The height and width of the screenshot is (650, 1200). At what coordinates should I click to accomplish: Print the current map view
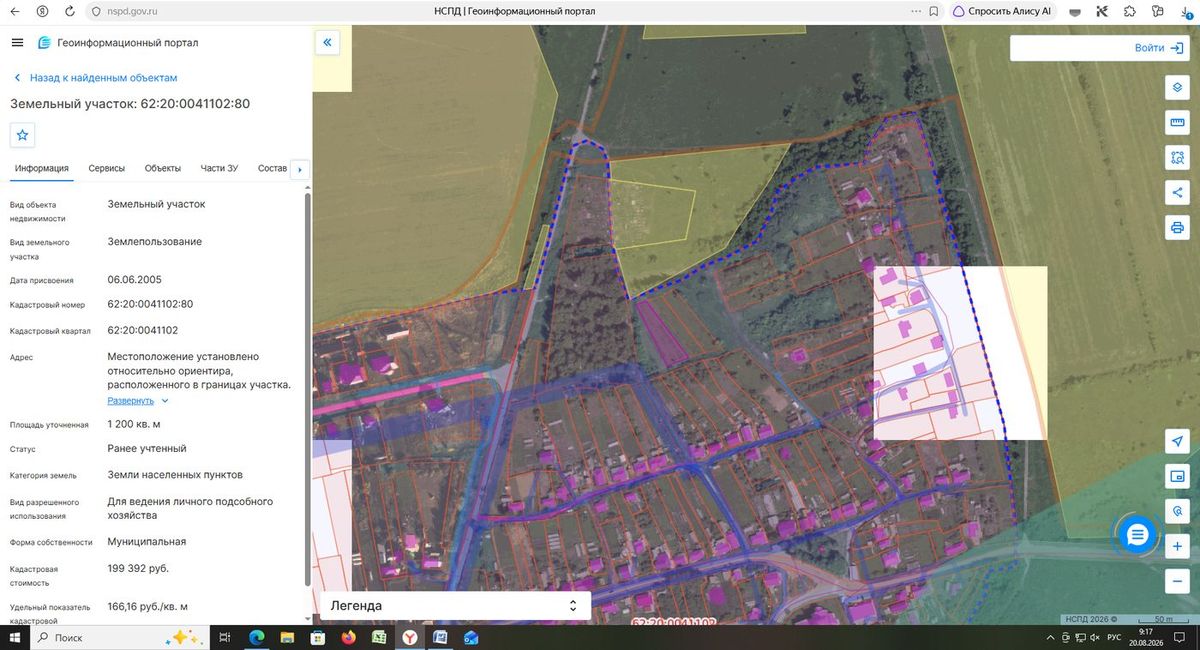click(1177, 228)
